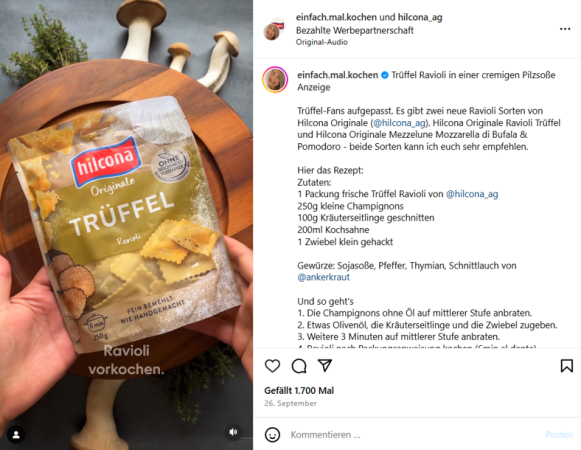The image size is (581, 450).
Task: Share post using paper plane icon
Action: point(325,365)
